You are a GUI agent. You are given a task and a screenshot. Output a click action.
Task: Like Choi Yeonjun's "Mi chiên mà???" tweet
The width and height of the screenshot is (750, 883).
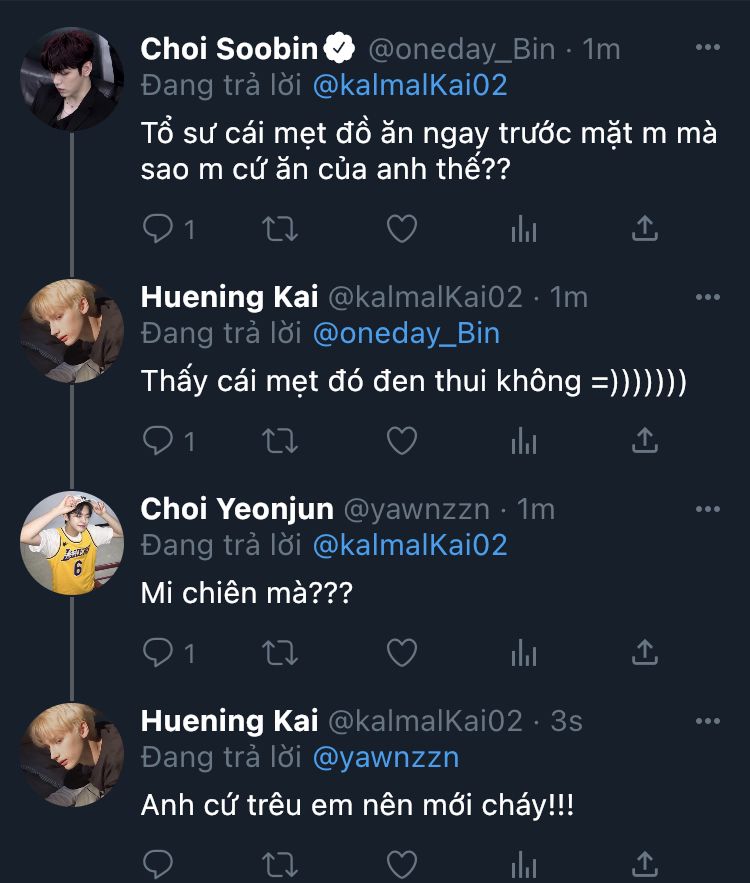(401, 653)
